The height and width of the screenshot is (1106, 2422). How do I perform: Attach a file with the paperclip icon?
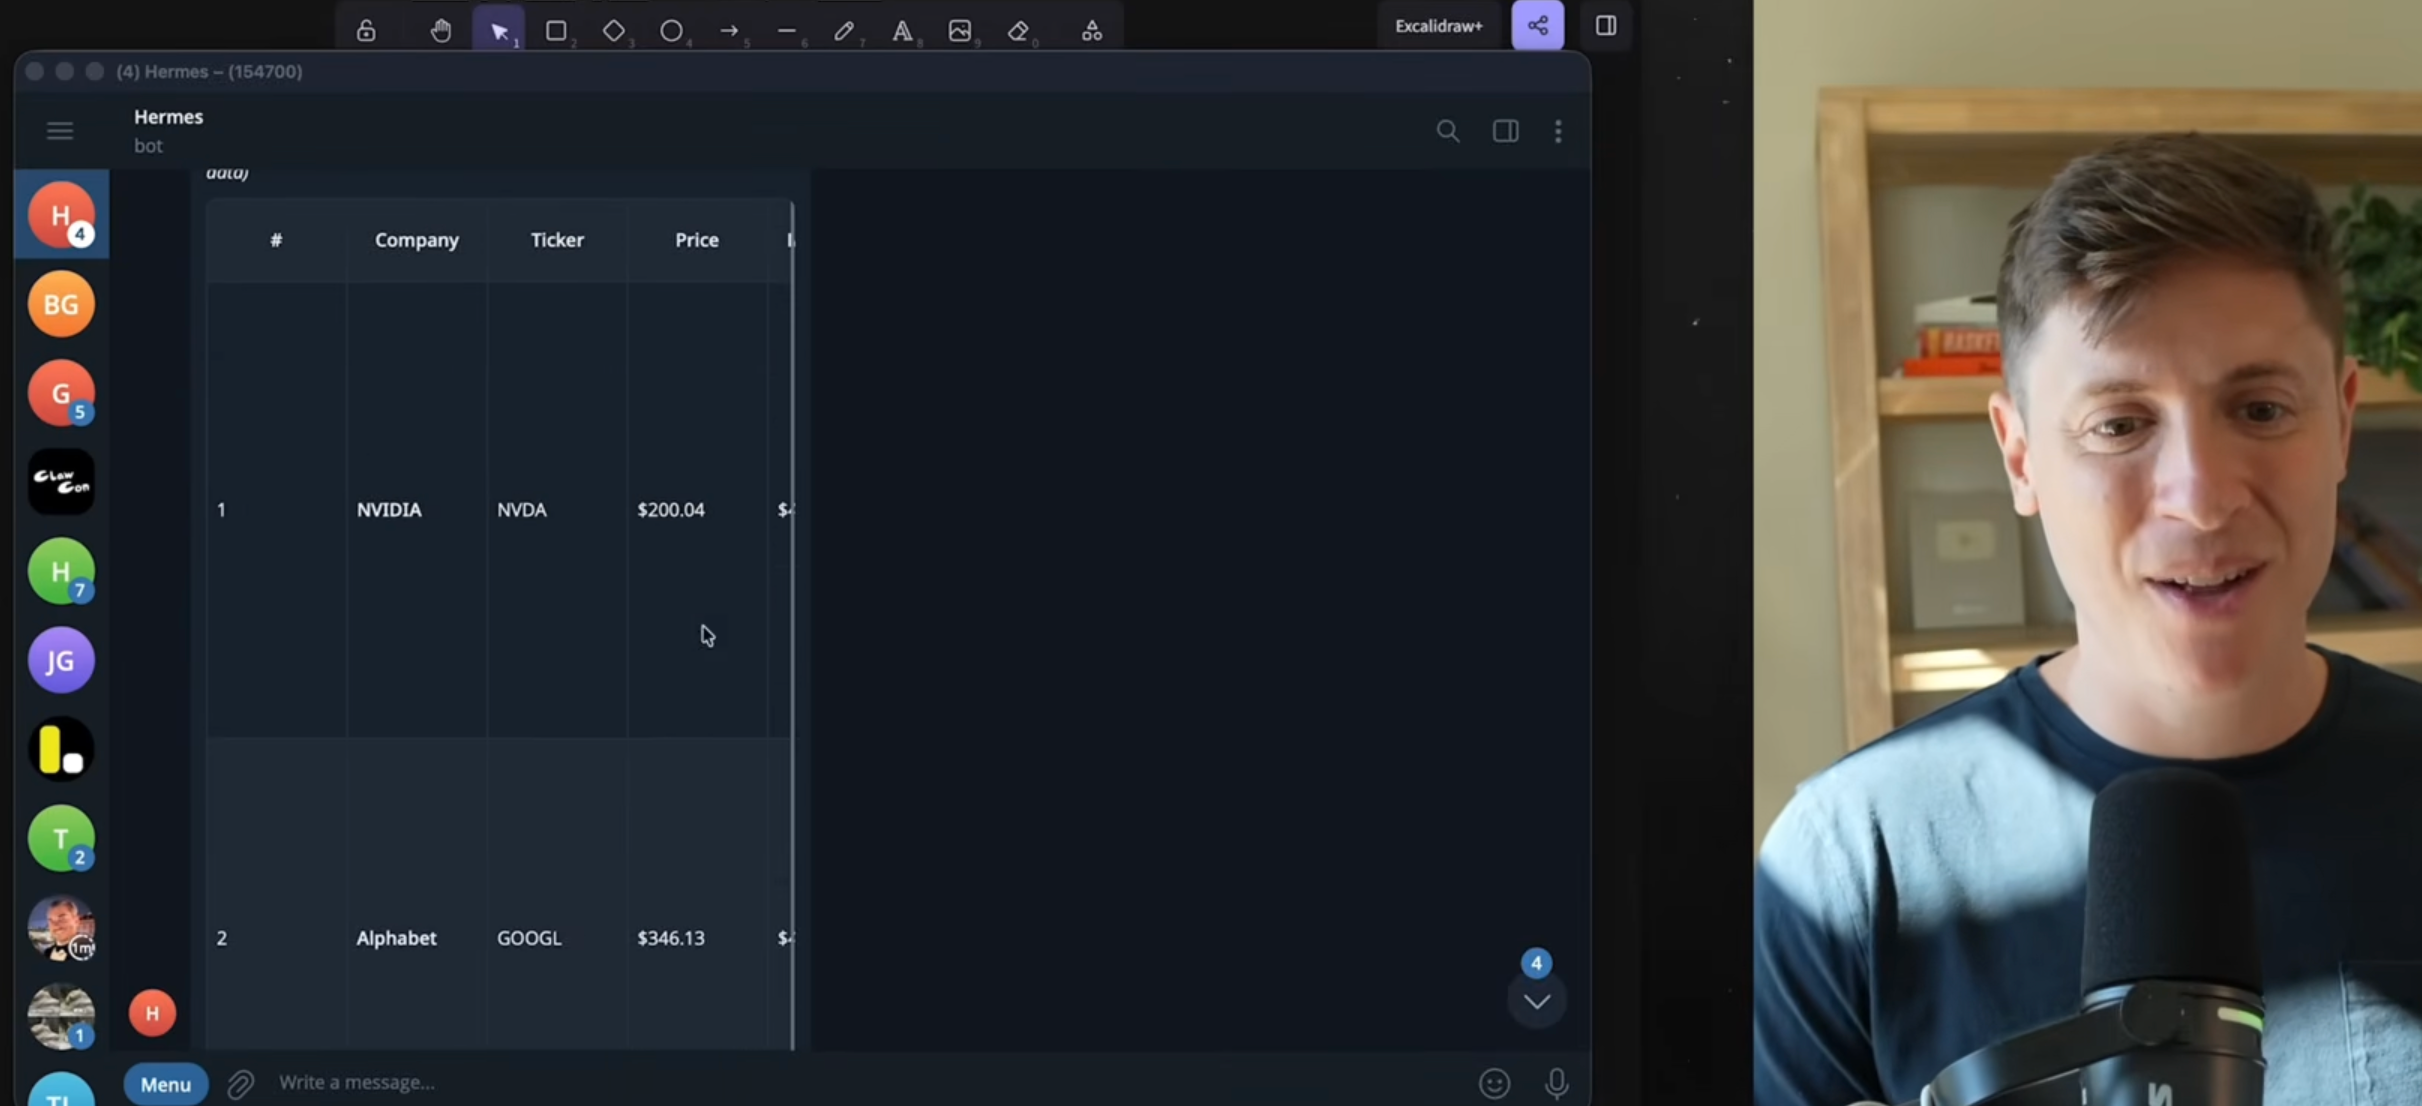pyautogui.click(x=240, y=1084)
